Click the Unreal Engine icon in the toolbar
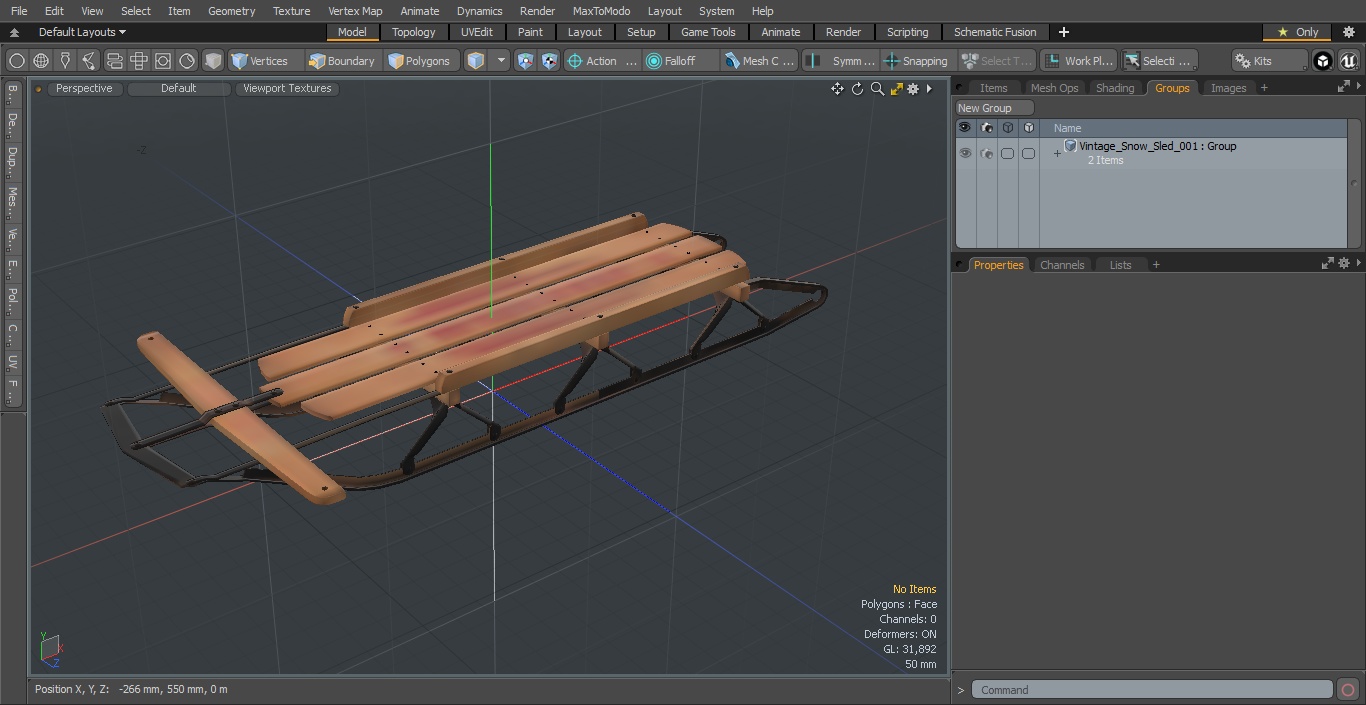Viewport: 1366px width, 705px height. click(x=1348, y=61)
